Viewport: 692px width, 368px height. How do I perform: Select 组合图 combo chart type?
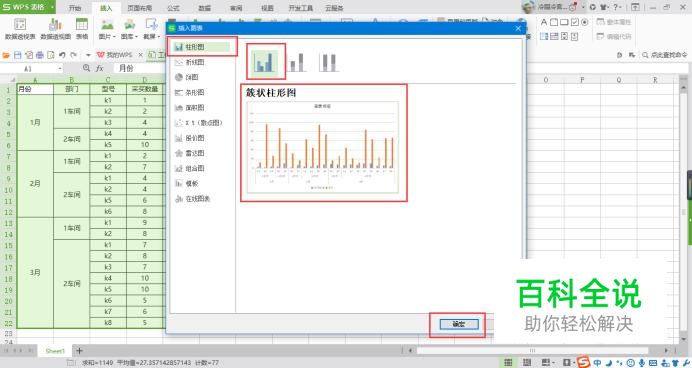pyautogui.click(x=190, y=169)
